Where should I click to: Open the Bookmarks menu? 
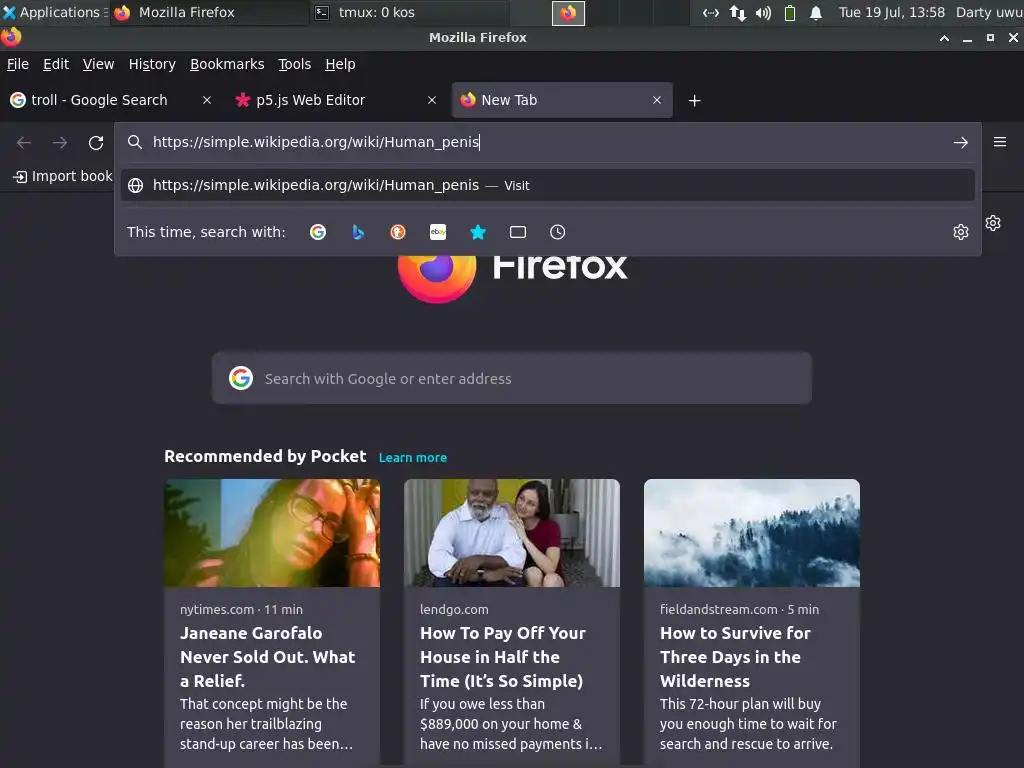[227, 64]
